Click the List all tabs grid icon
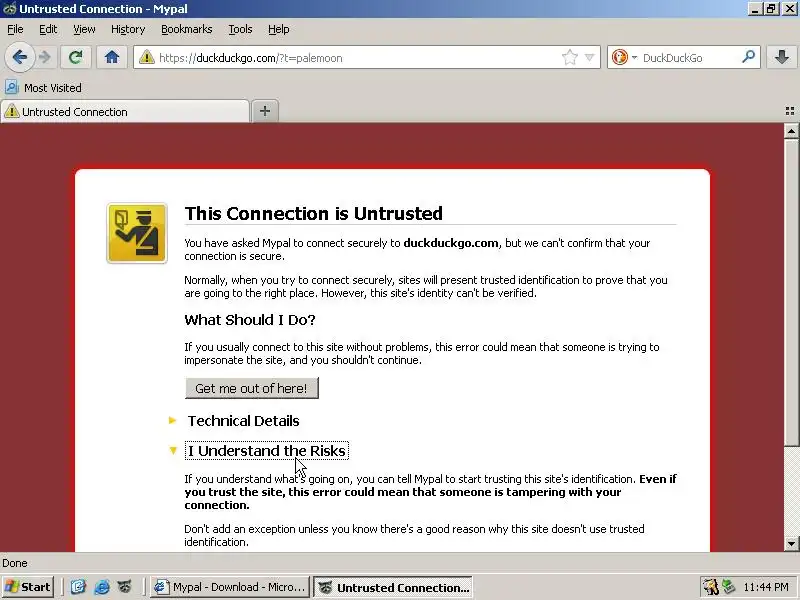Image resolution: width=800 pixels, height=600 pixels. click(790, 111)
